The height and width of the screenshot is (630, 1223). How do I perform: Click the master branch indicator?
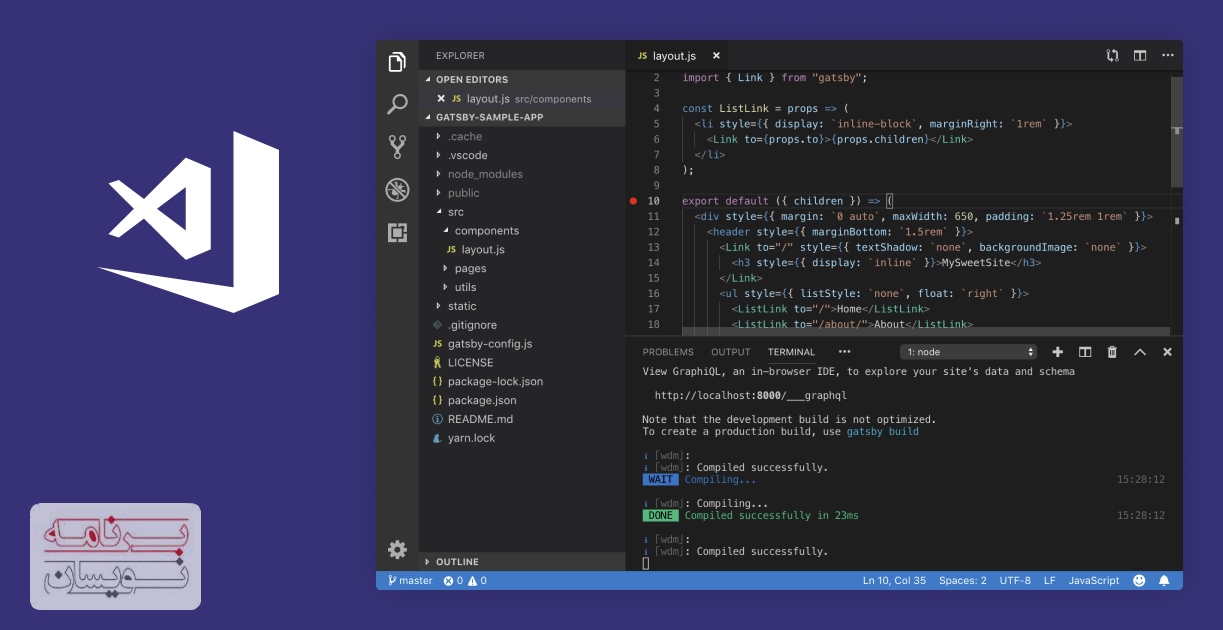[410, 580]
